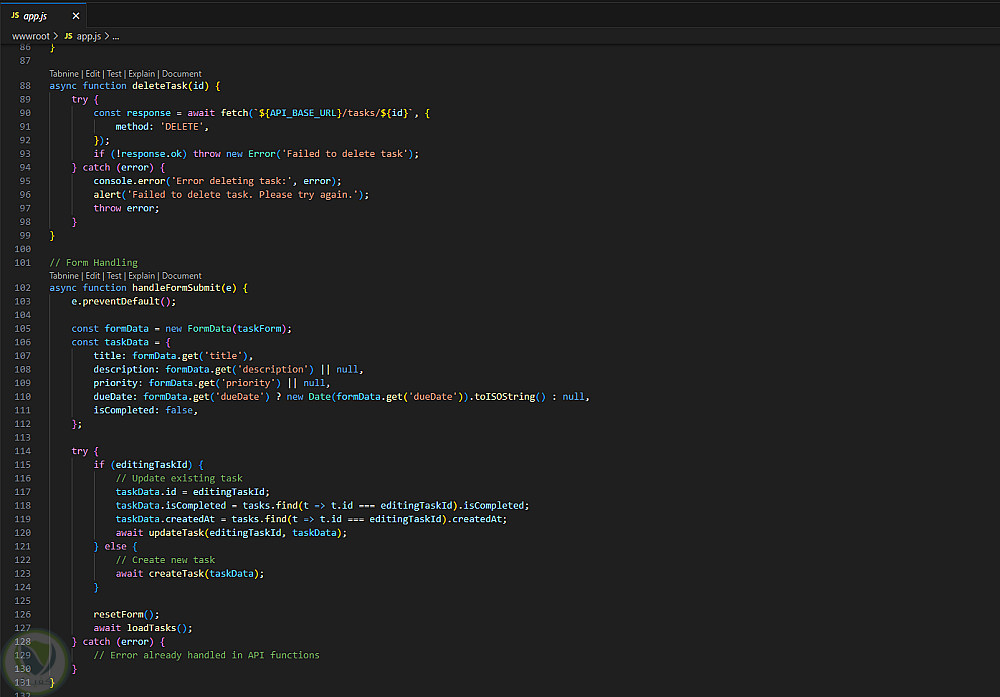The width and height of the screenshot is (1000, 697).
Task: Click Explain above the deleteTask function
Action: click(141, 74)
